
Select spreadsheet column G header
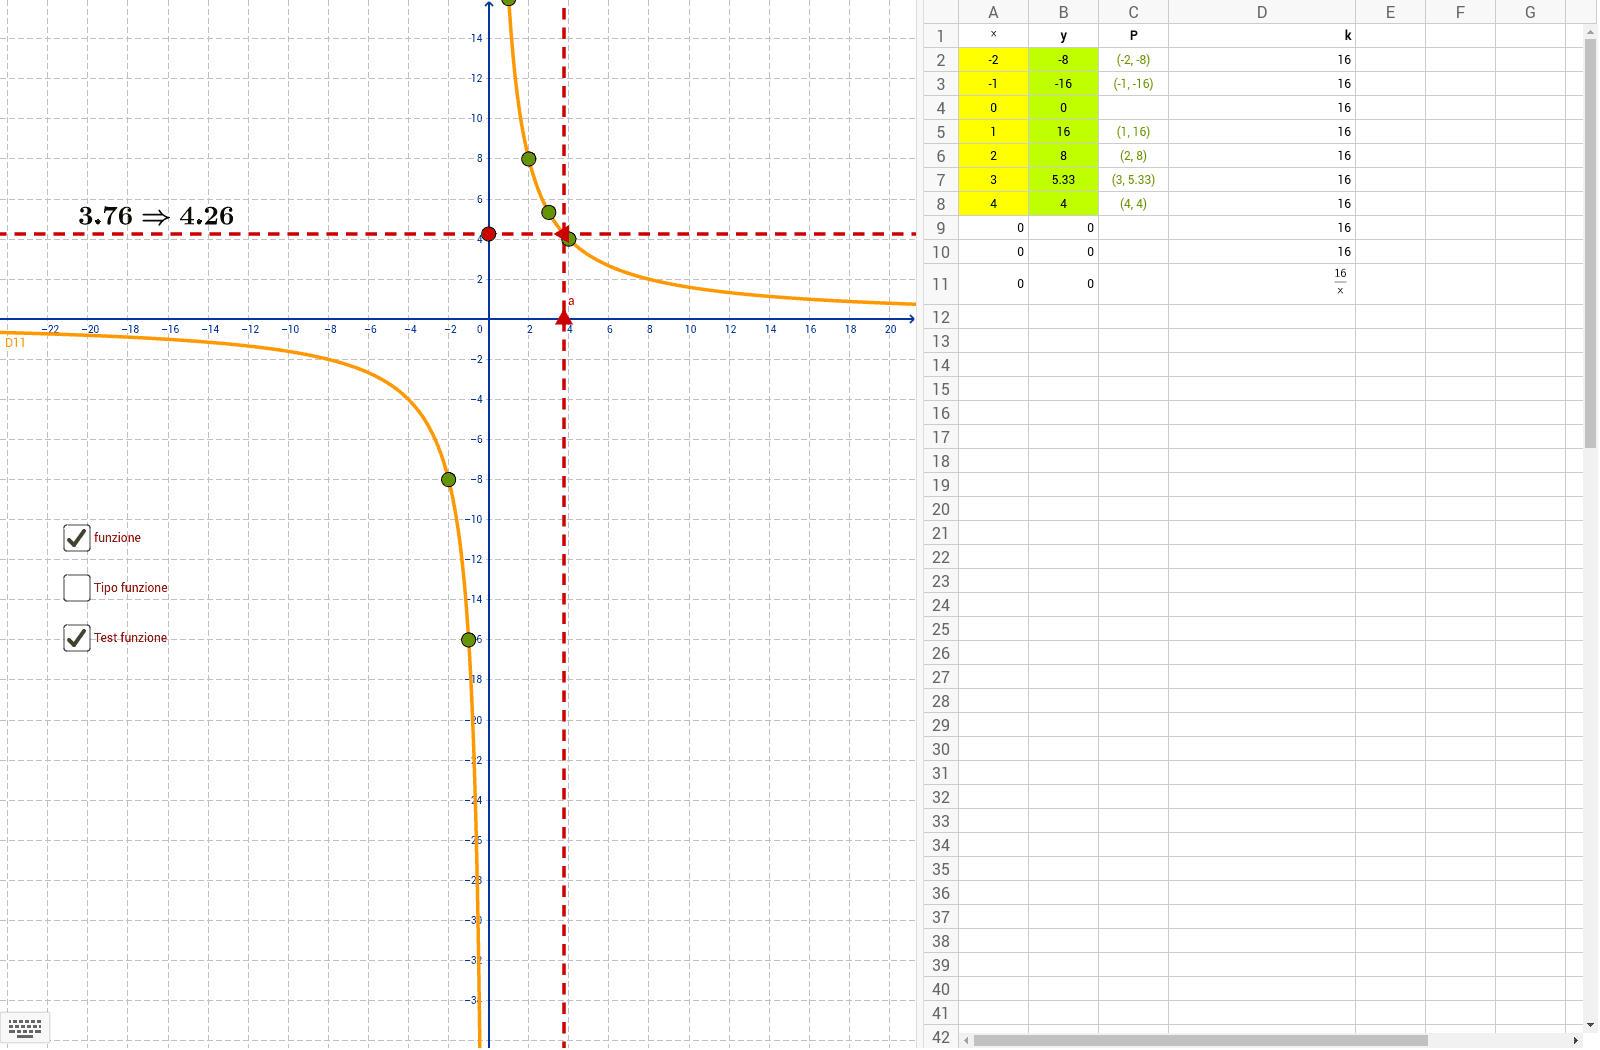(x=1530, y=12)
